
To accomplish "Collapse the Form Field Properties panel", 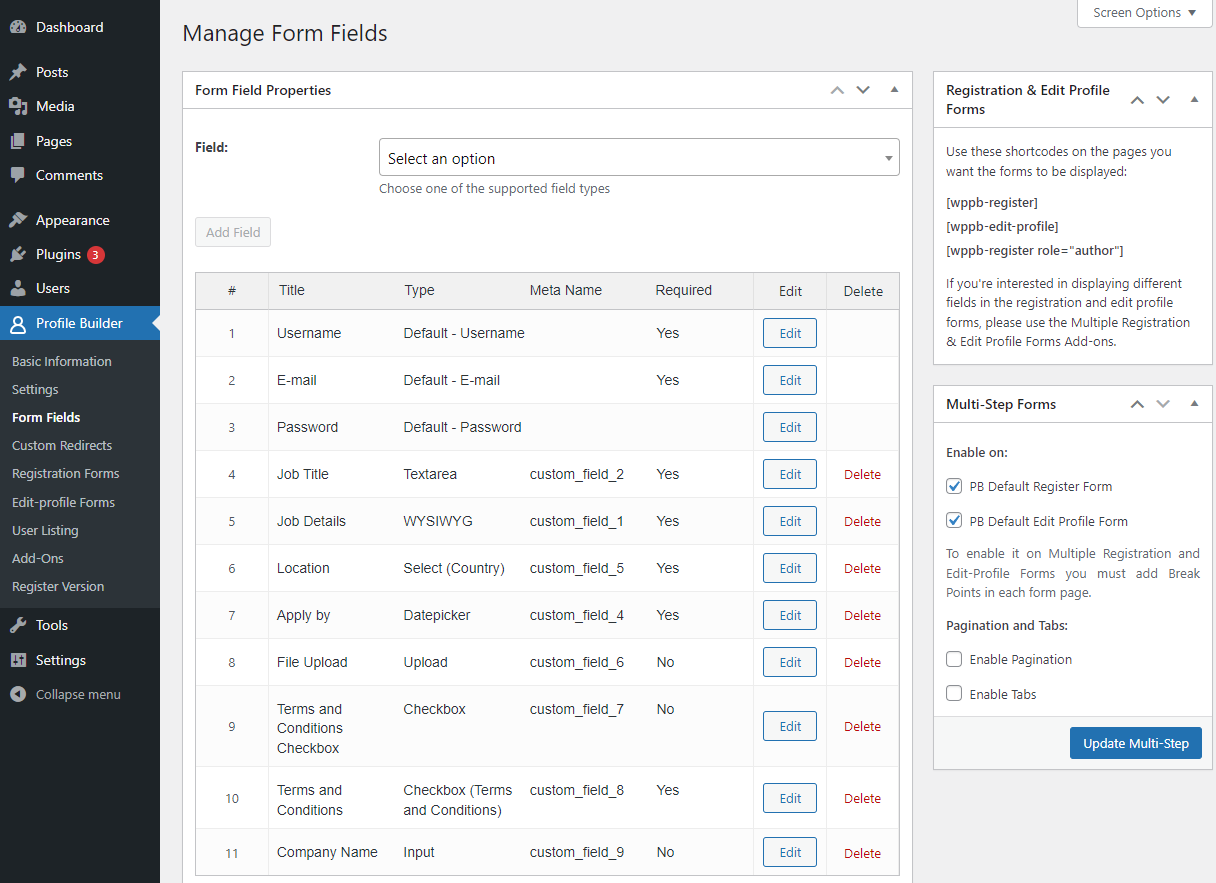I will 894,90.
